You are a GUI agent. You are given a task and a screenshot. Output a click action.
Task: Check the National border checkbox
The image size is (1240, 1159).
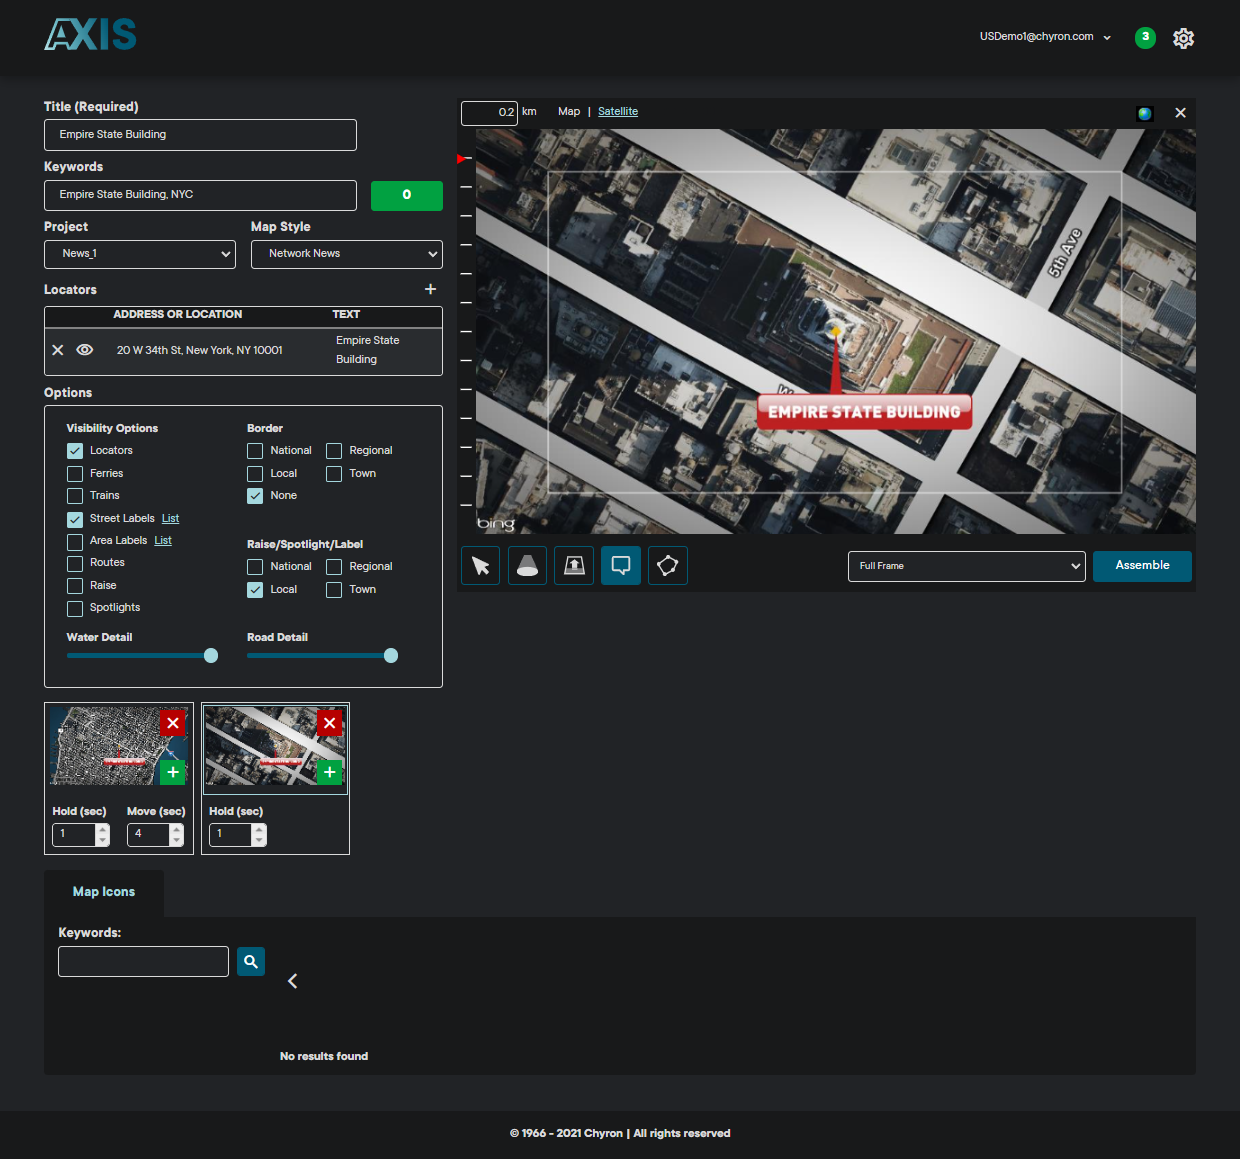[255, 451]
